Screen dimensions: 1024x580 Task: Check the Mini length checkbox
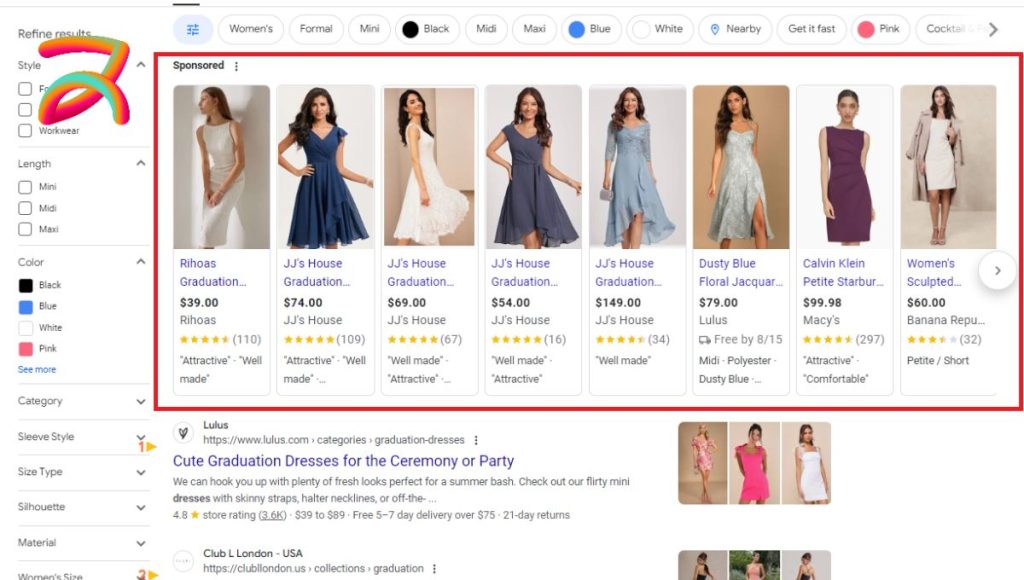(25, 187)
